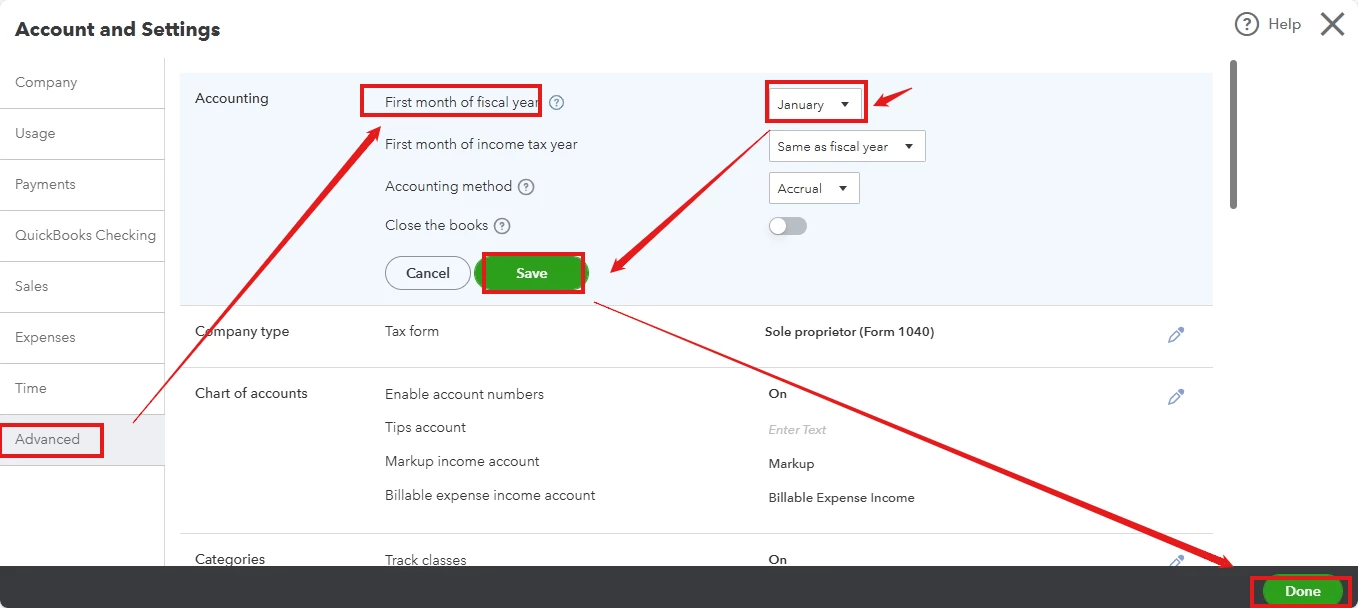Show help for First month of fiscal year
This screenshot has width=1358, height=608.
click(557, 102)
